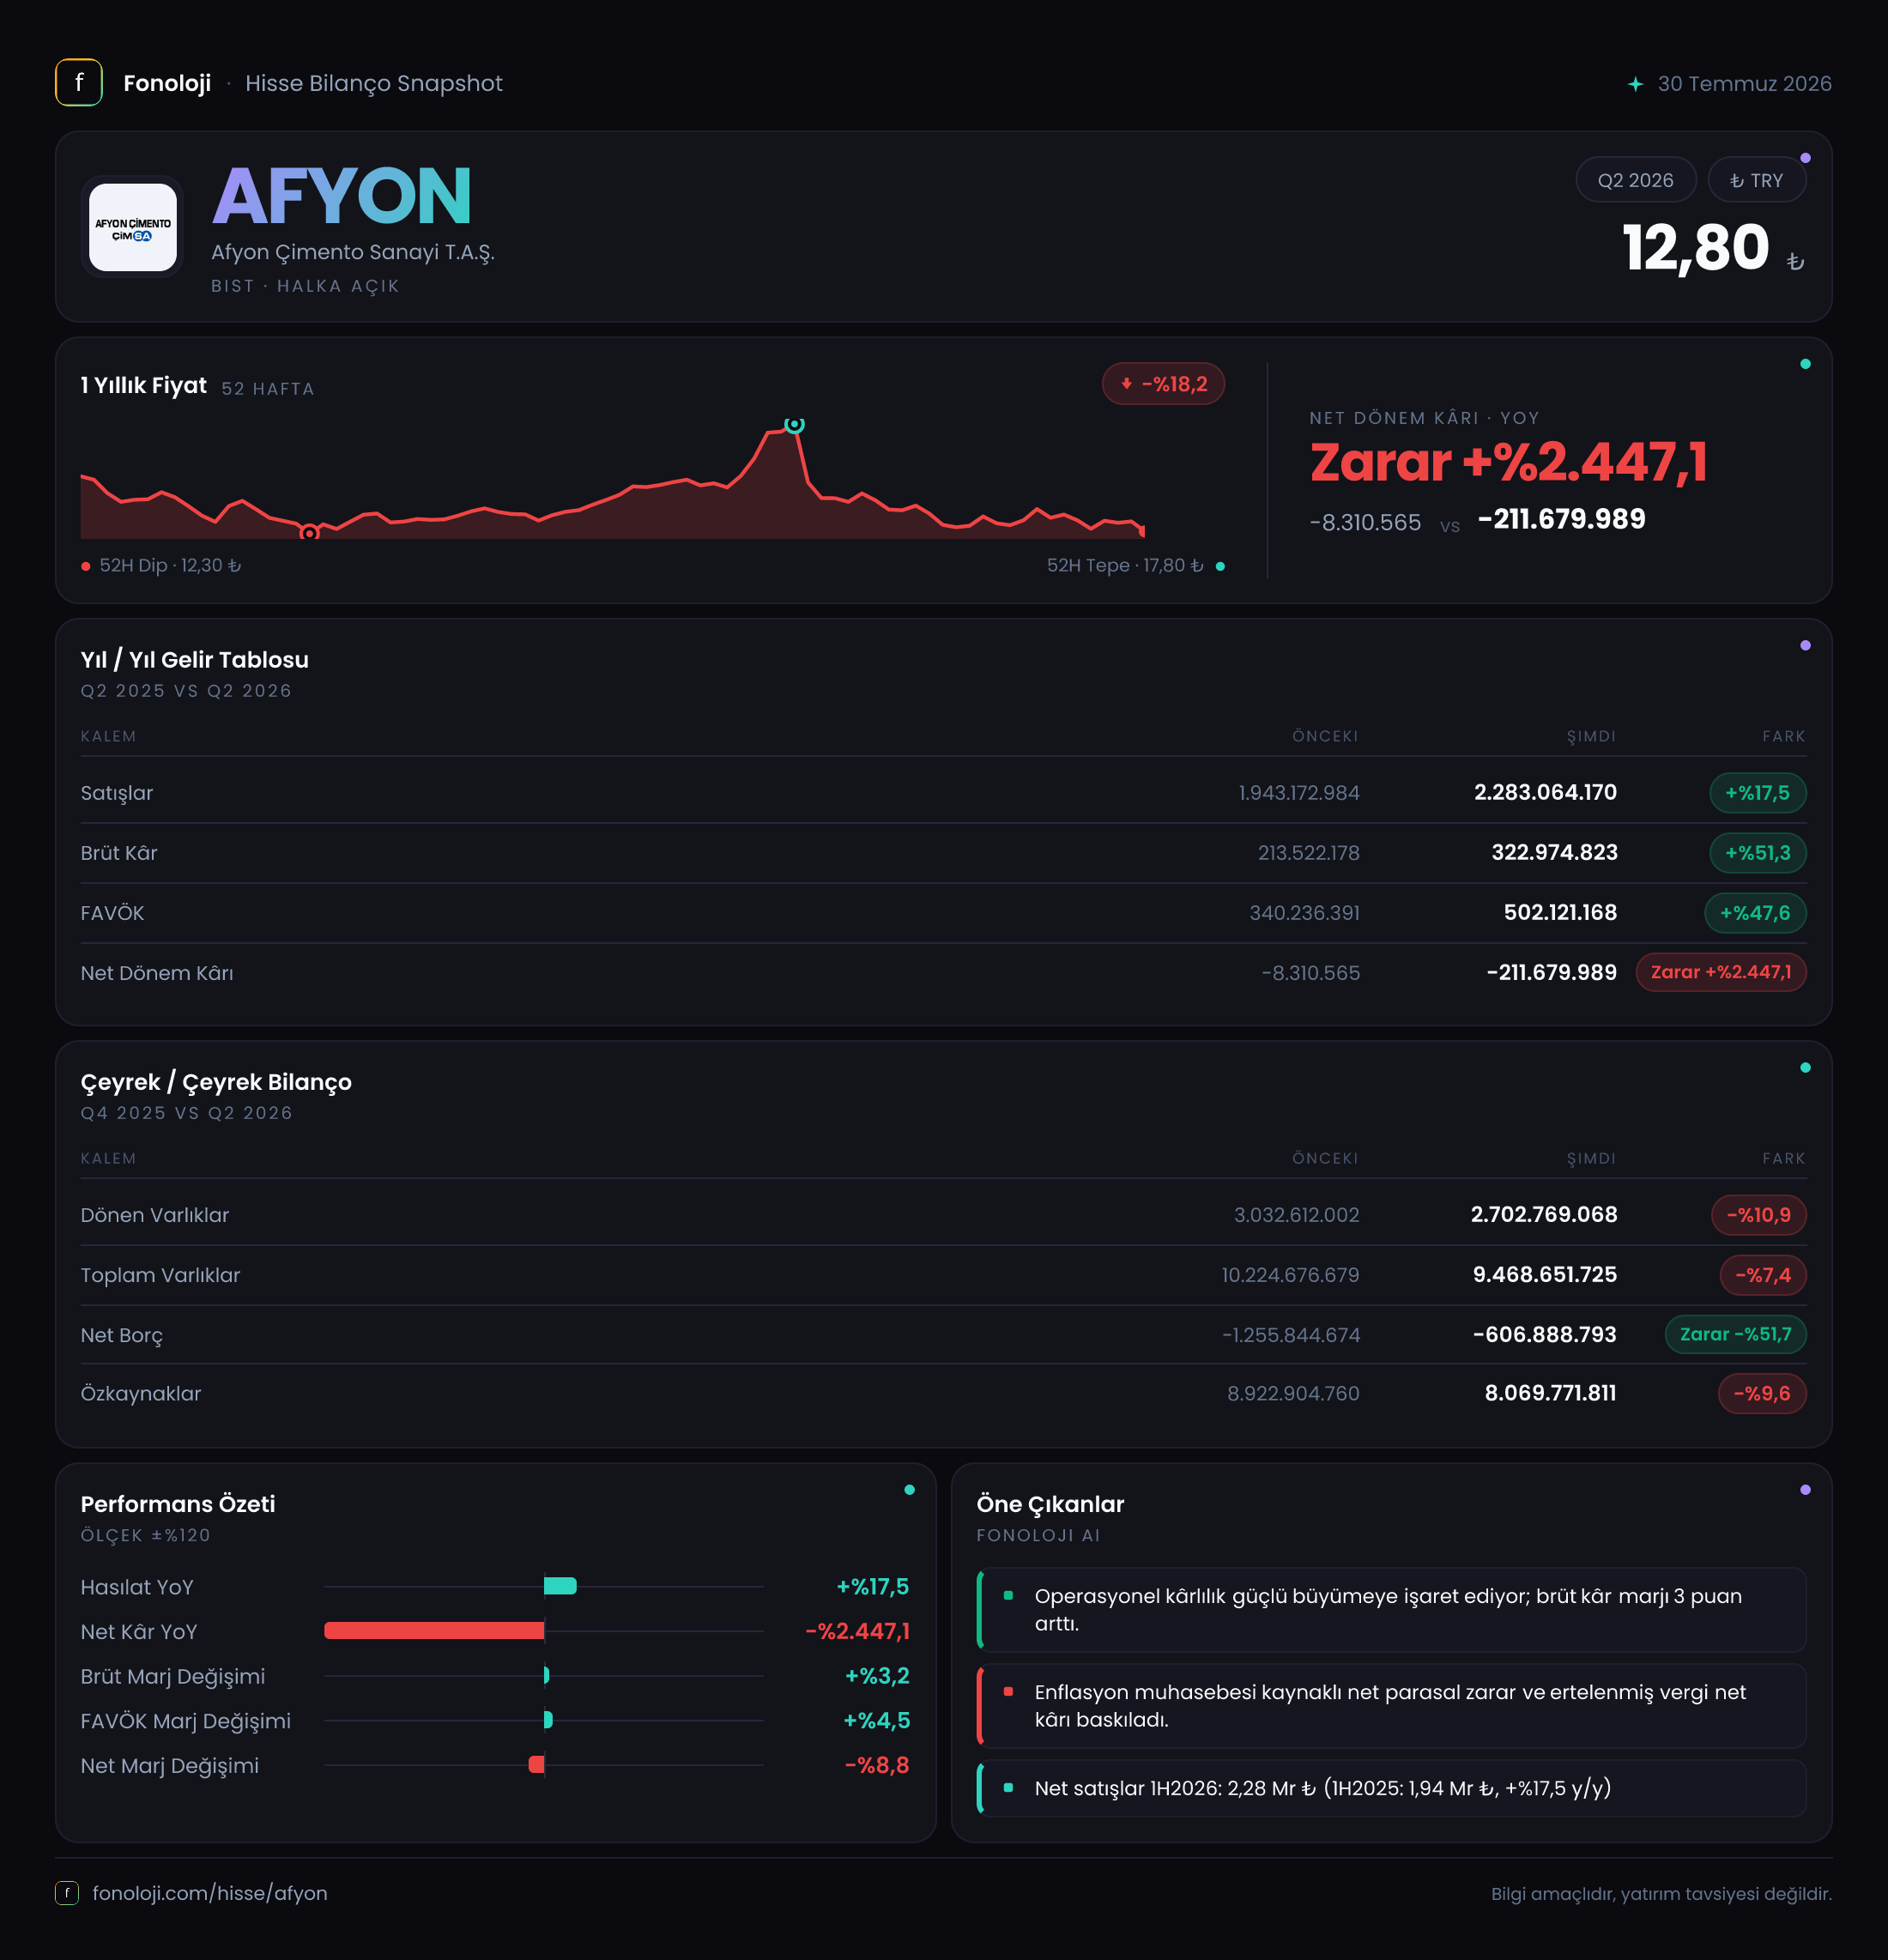The width and height of the screenshot is (1888, 1960).
Task: Click the +%17,5 badge in Satışlar row
Action: [x=1757, y=793]
